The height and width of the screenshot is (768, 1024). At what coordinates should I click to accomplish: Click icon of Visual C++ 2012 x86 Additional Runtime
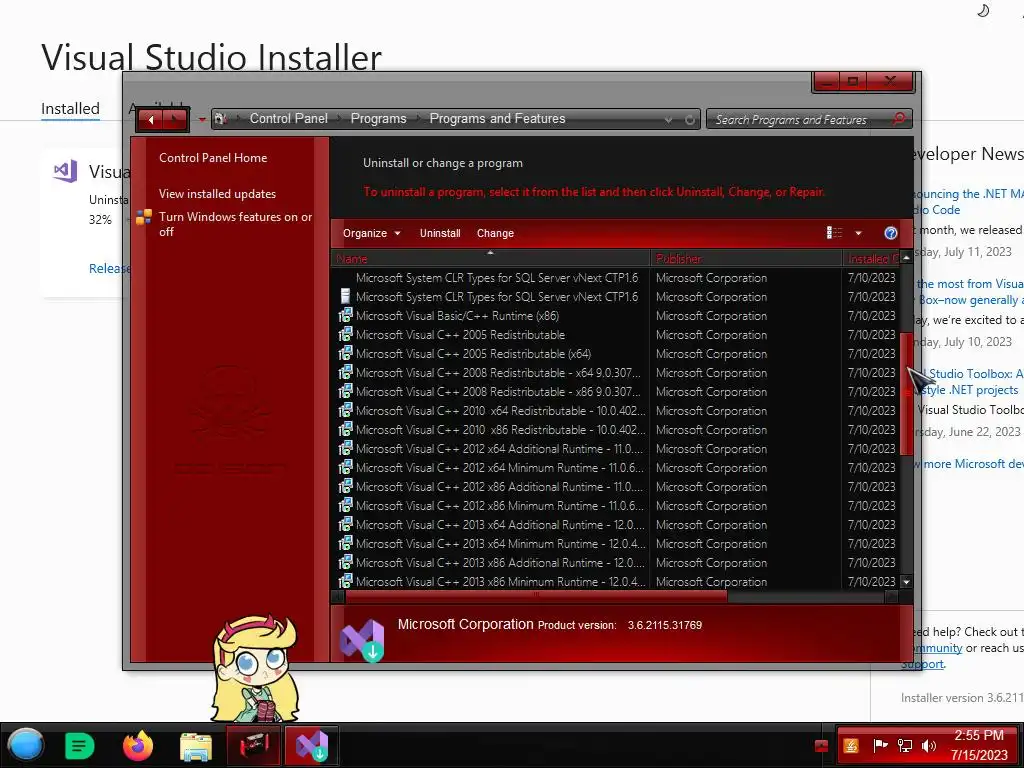[x=345, y=487]
